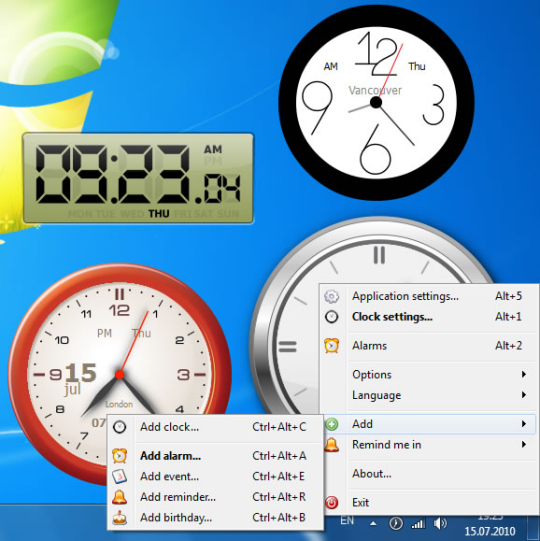The image size is (540, 541).
Task: Expand the Options submenu arrow
Action: (524, 374)
